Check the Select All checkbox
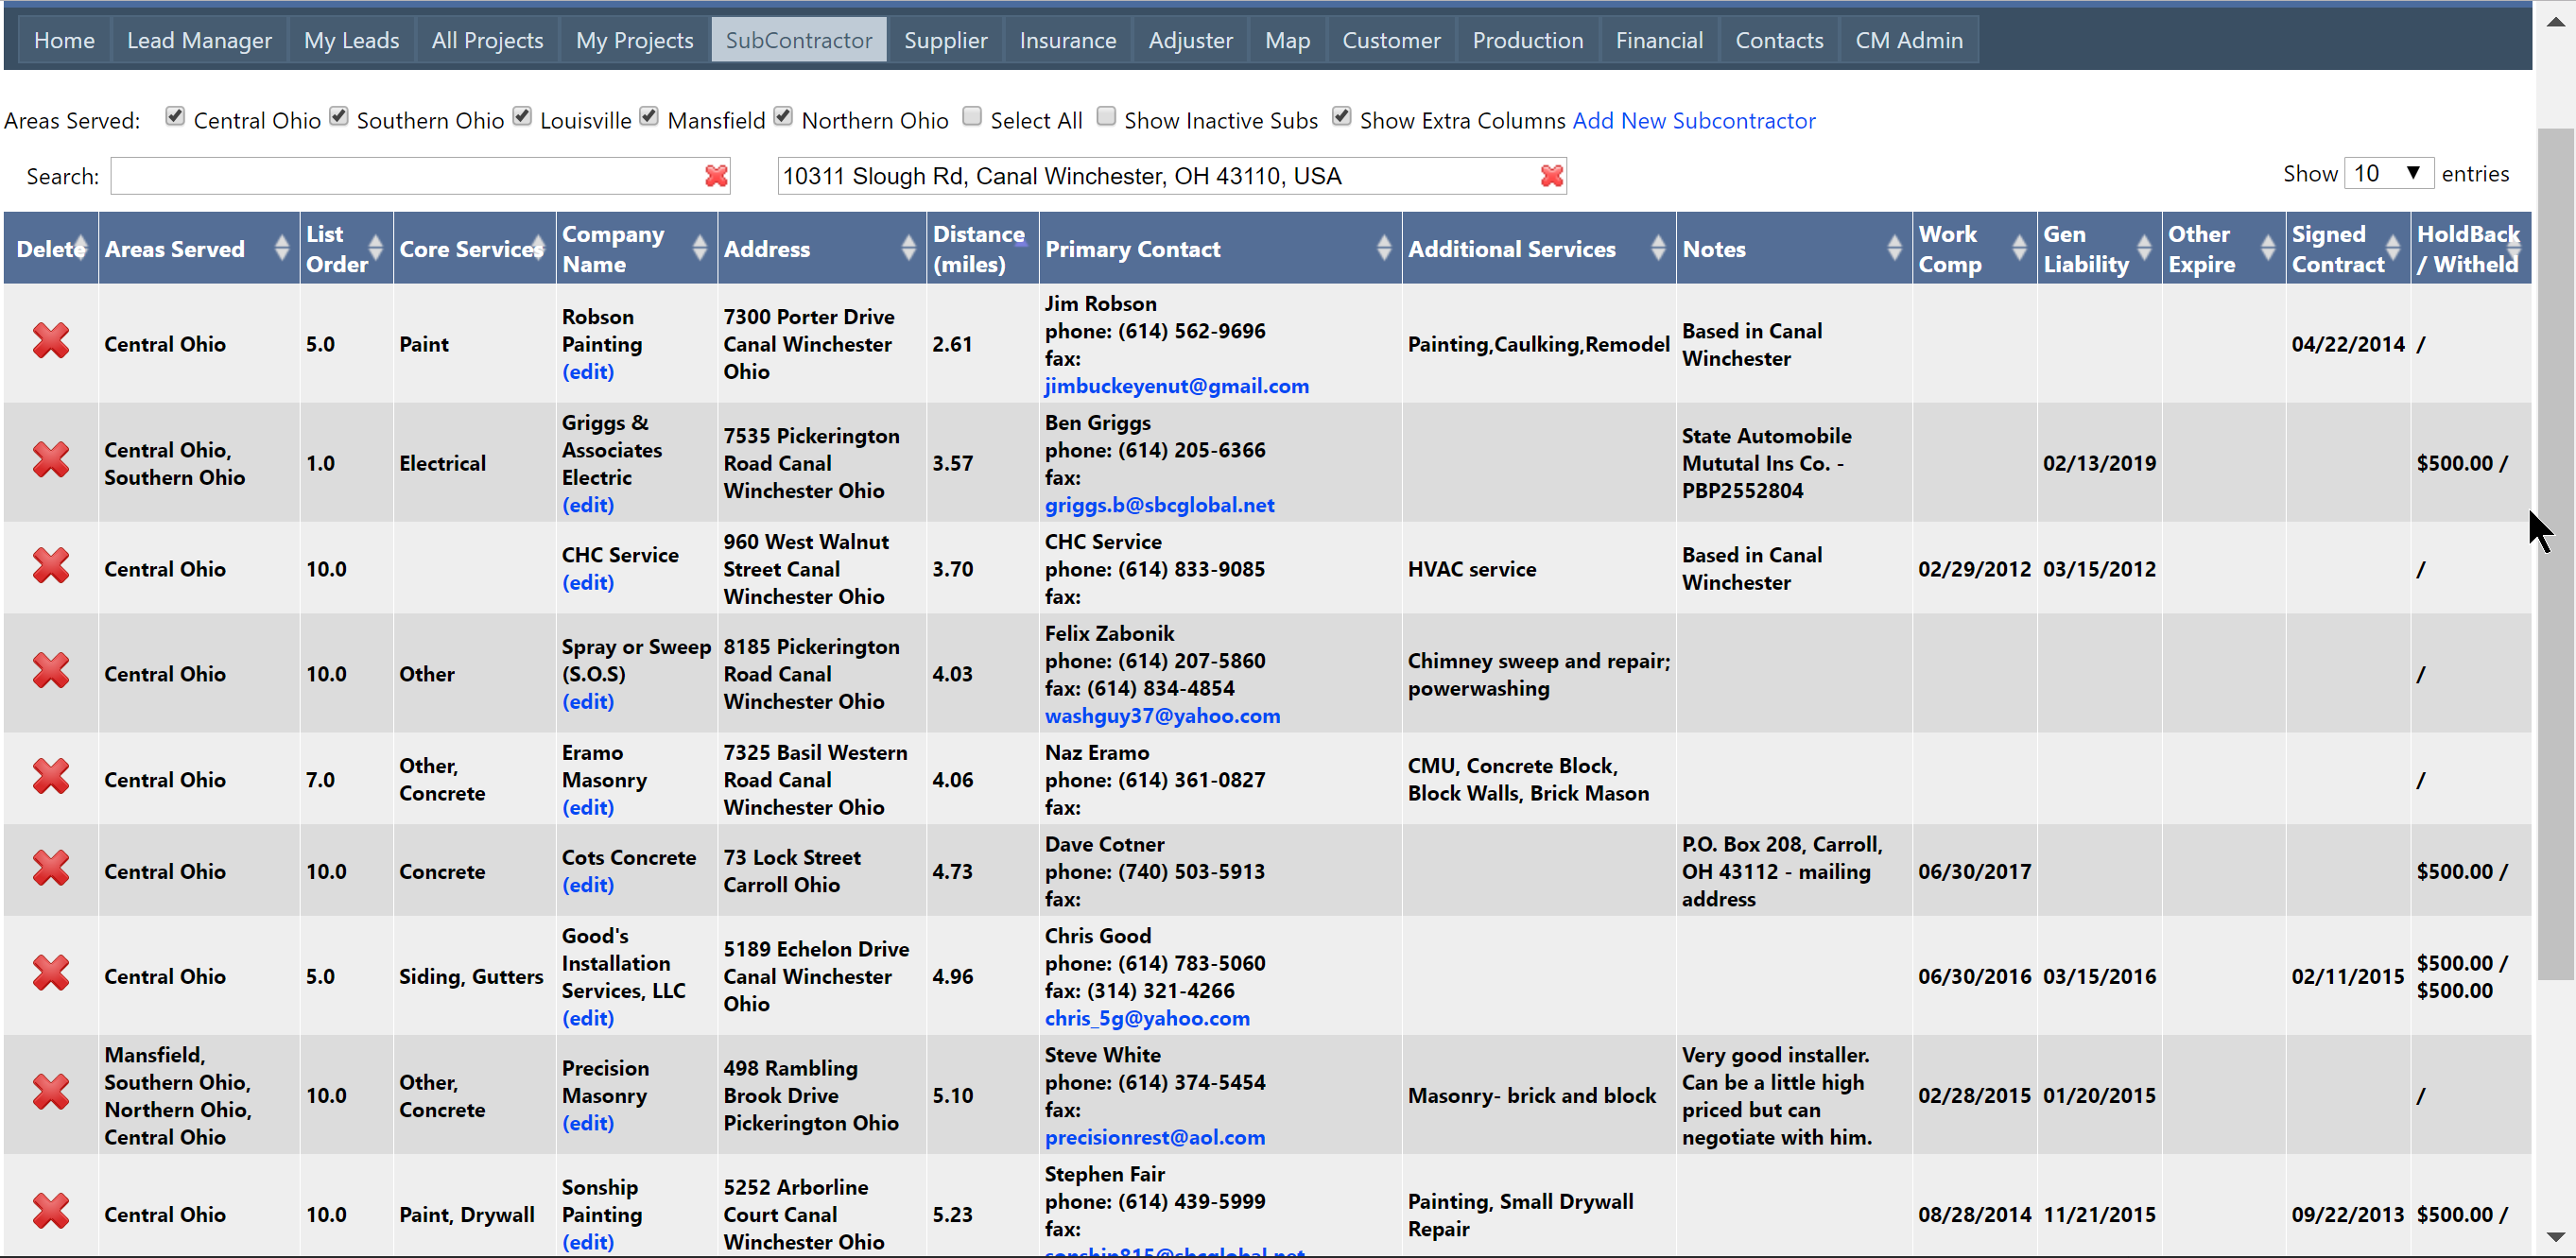 [x=972, y=116]
